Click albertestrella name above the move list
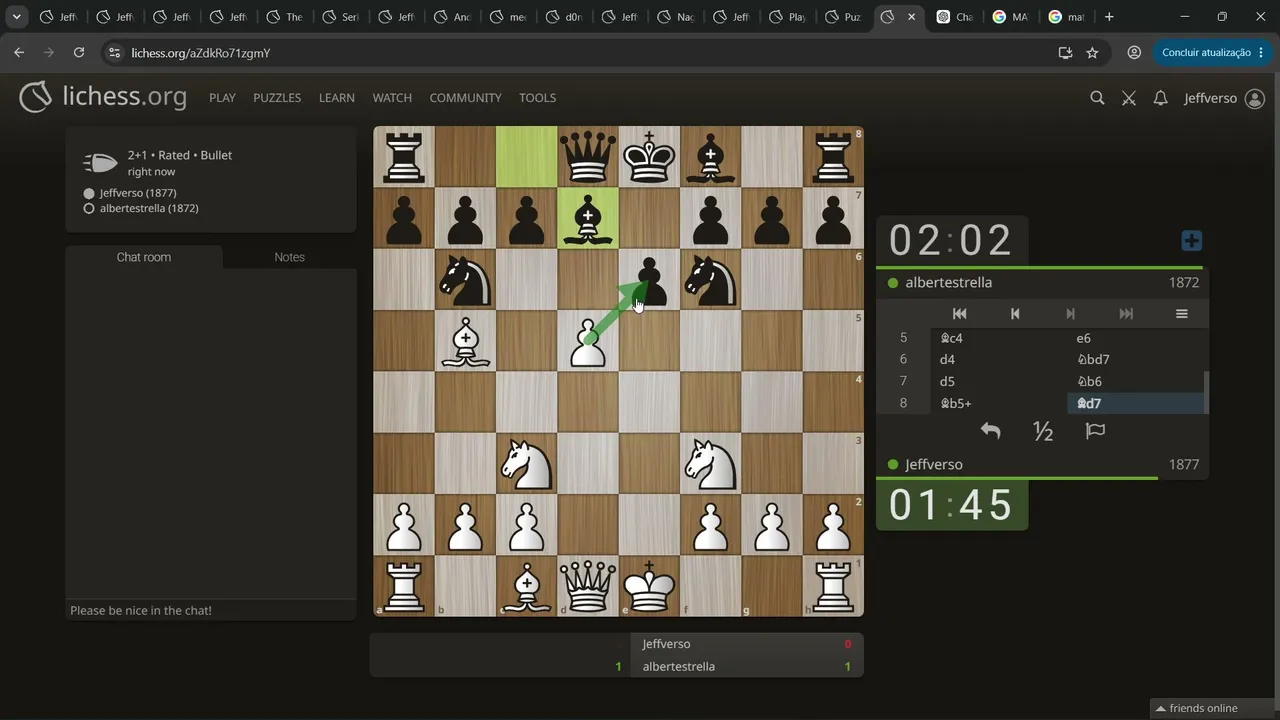Image resolution: width=1280 pixels, height=720 pixels. coord(949,283)
